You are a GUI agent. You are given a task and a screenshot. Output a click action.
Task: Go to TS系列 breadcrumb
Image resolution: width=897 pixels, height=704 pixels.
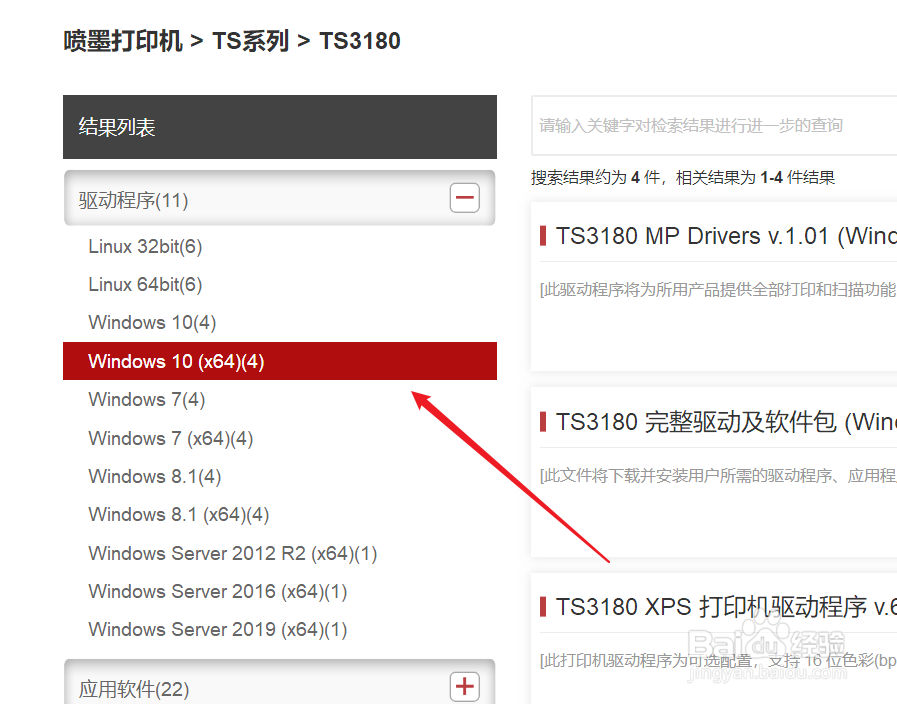251,41
